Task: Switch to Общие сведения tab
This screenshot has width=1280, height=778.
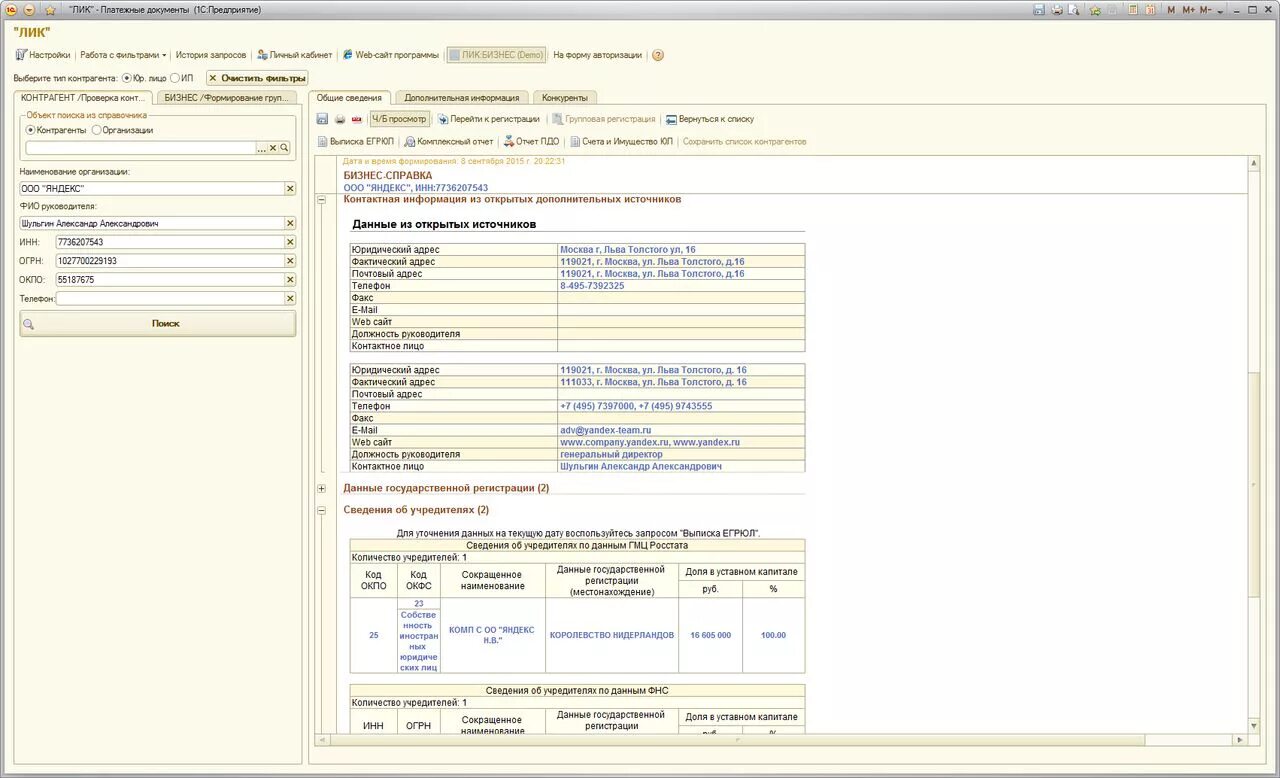Action: (x=349, y=98)
